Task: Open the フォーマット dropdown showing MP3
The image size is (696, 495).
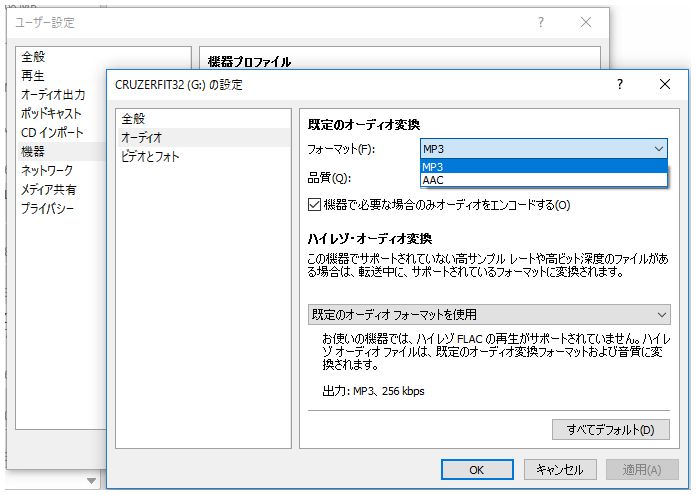Action: [x=543, y=149]
